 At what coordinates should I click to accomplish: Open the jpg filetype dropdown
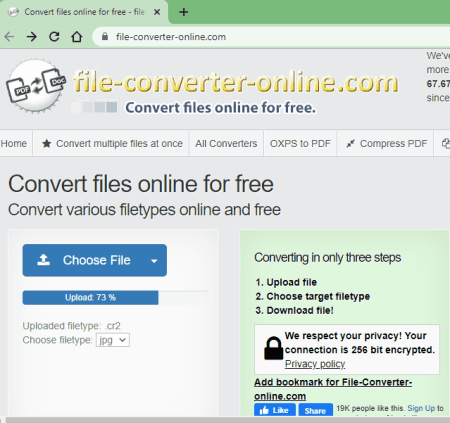click(113, 340)
